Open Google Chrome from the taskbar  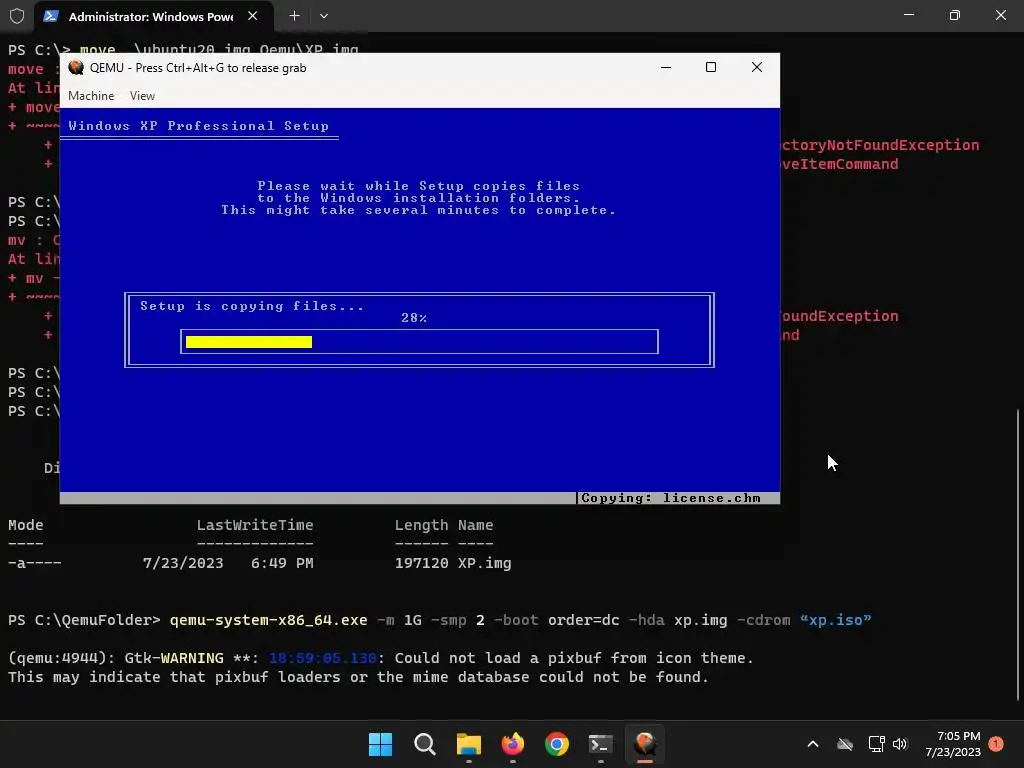[556, 744]
